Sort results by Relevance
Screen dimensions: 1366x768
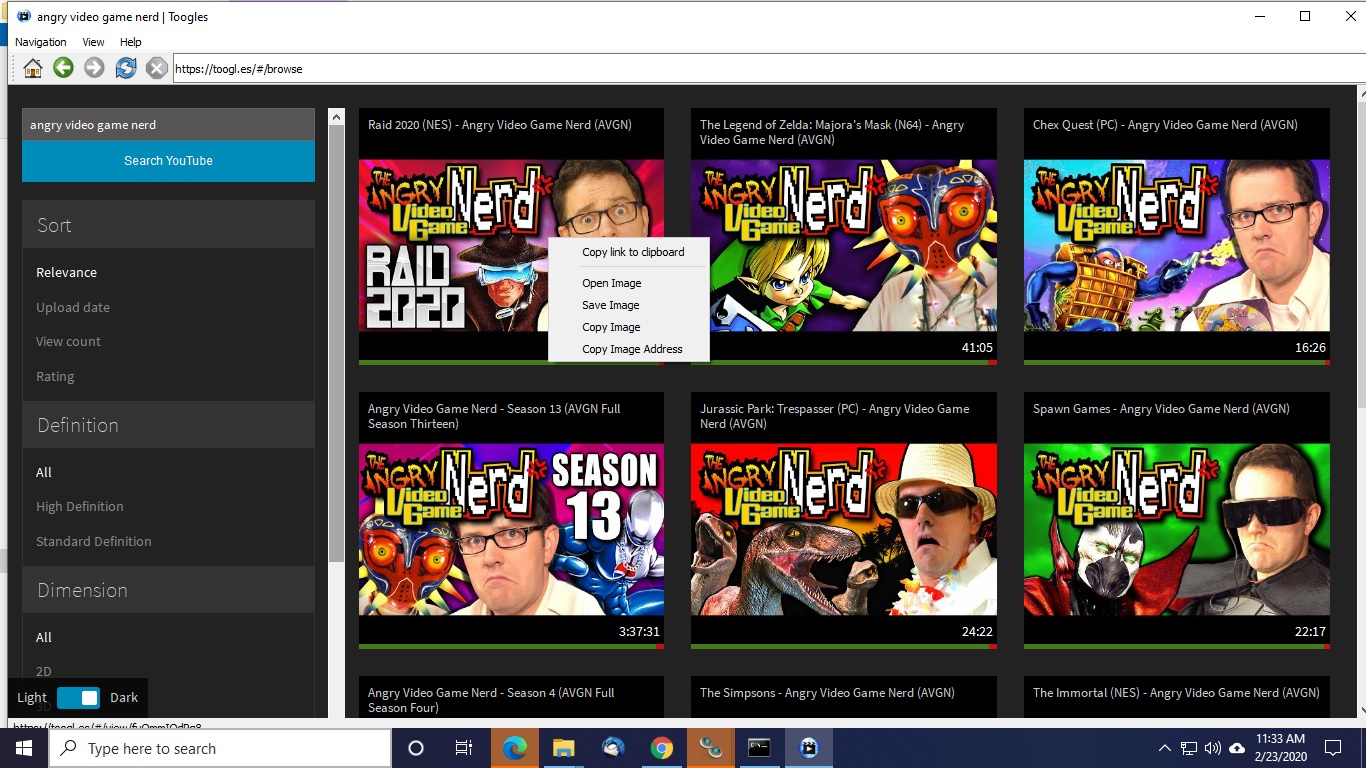[x=67, y=272]
